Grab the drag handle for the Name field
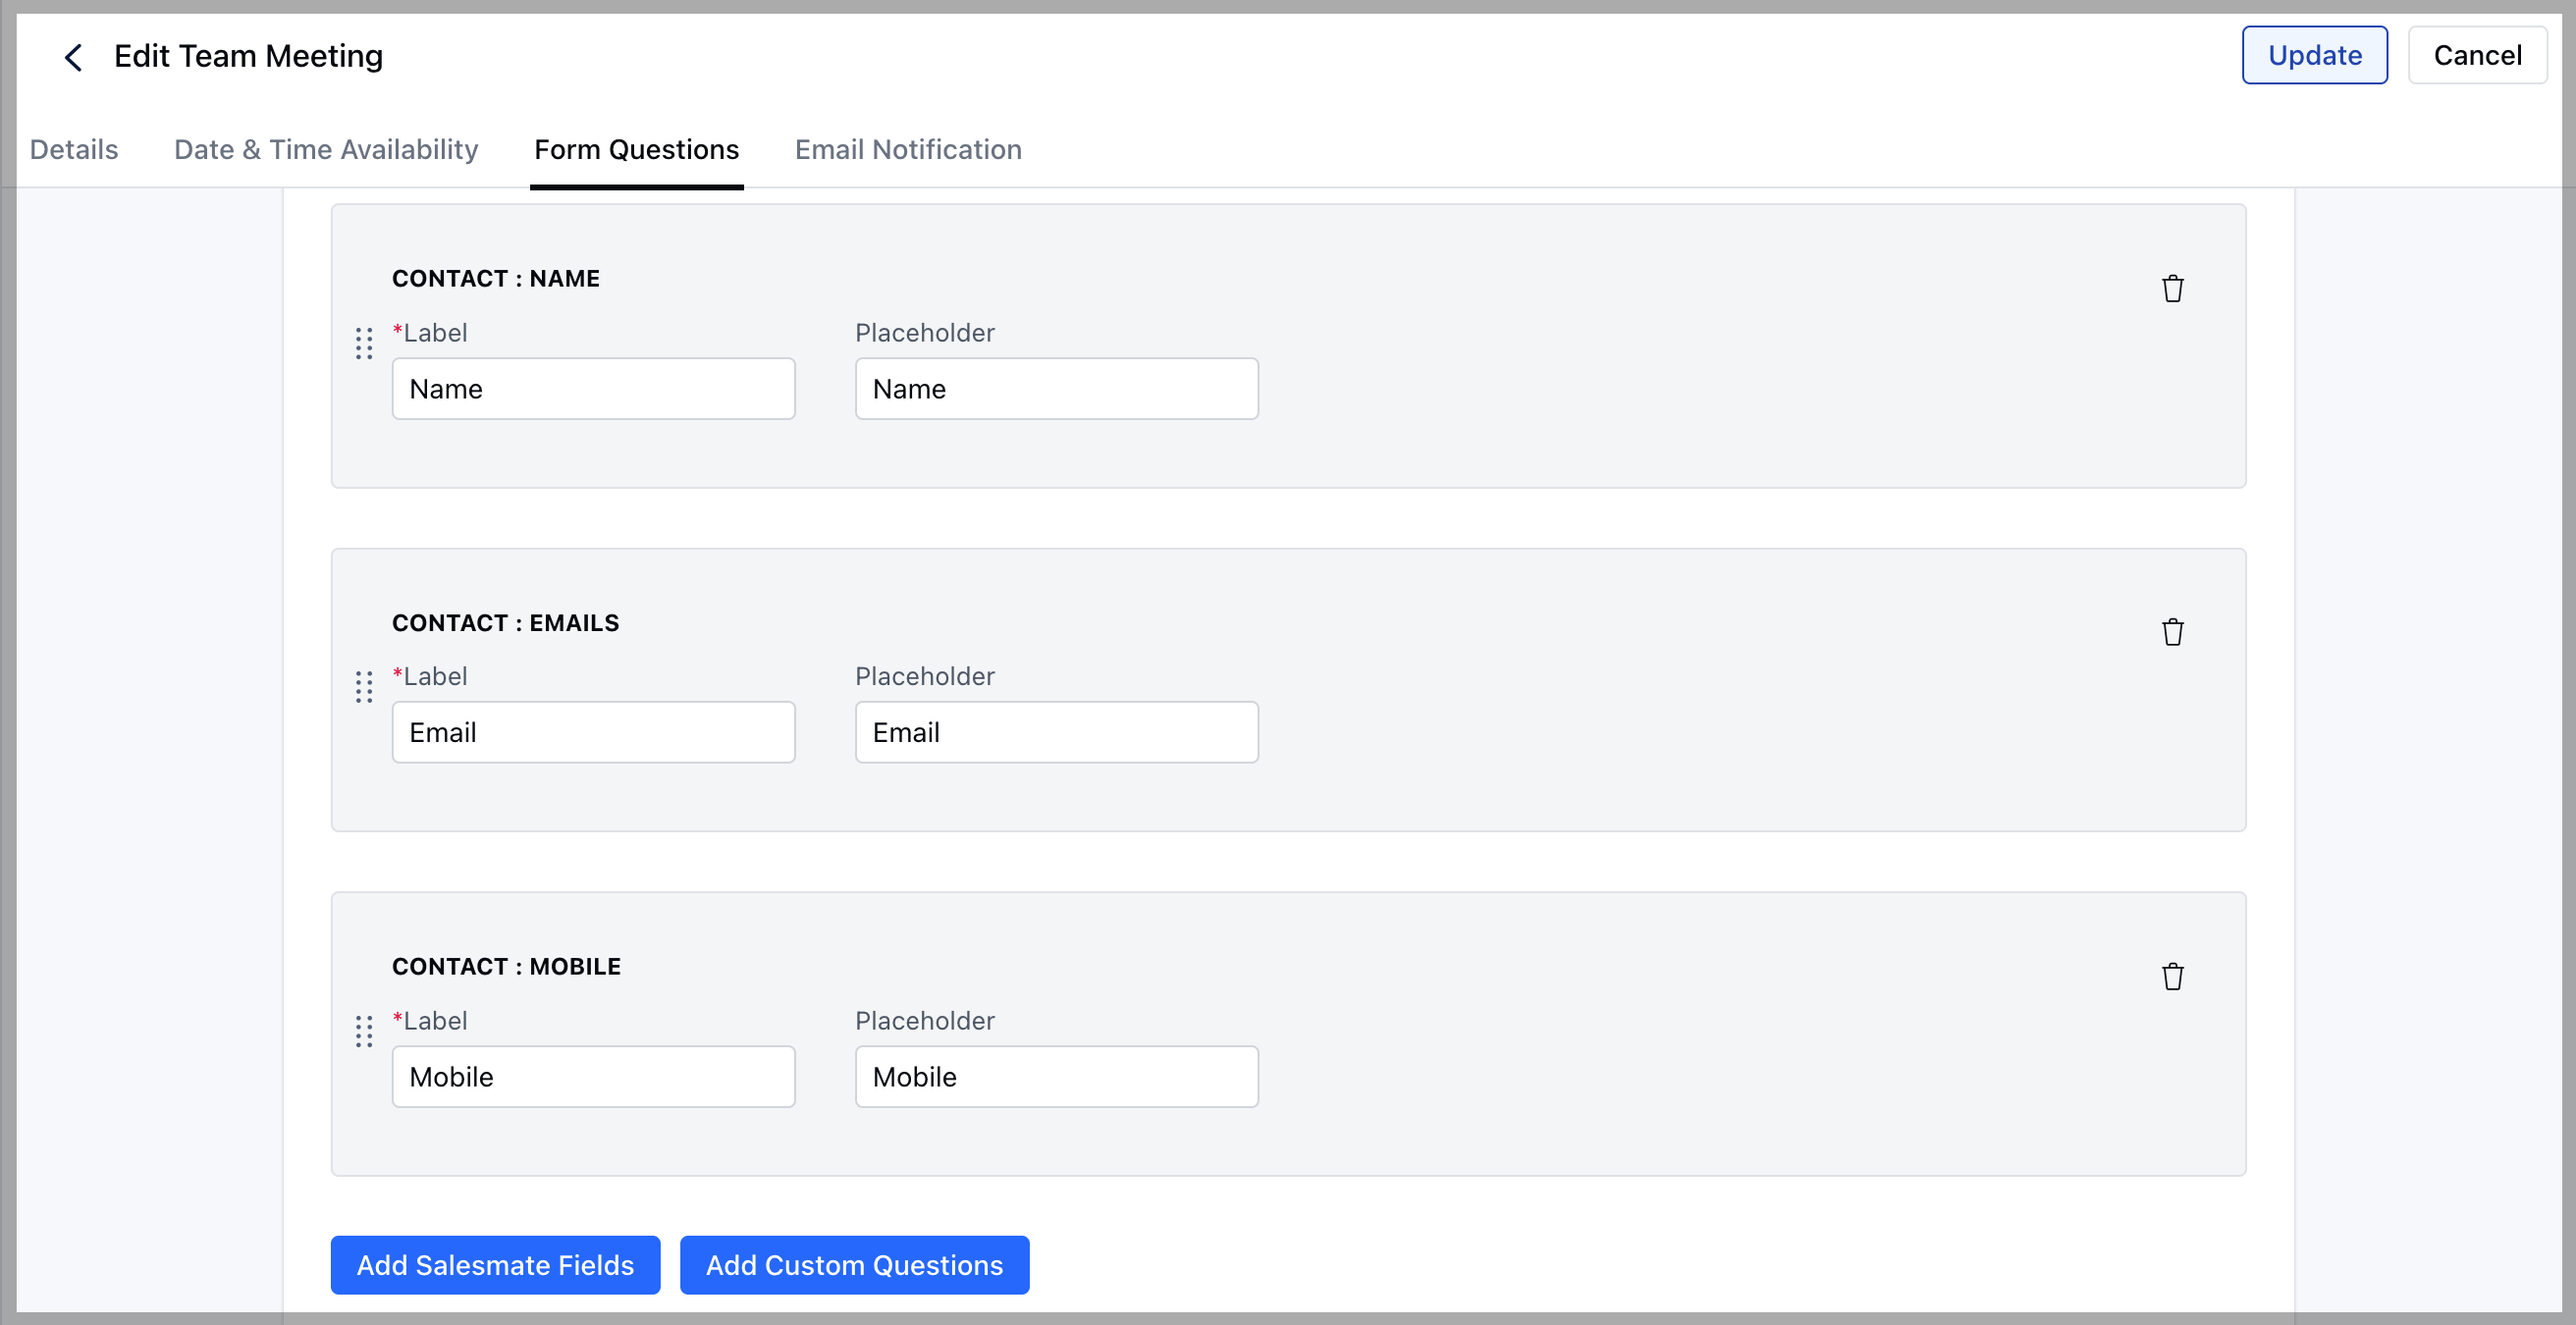 tap(364, 344)
